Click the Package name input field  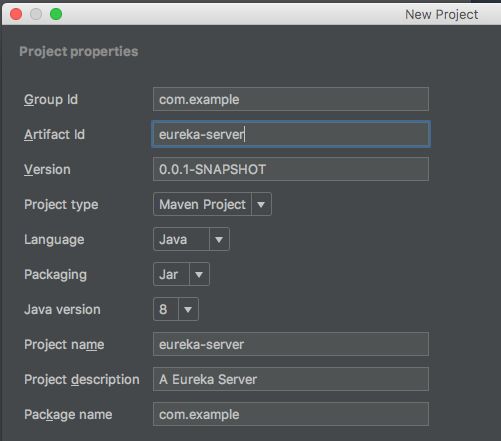pos(291,414)
